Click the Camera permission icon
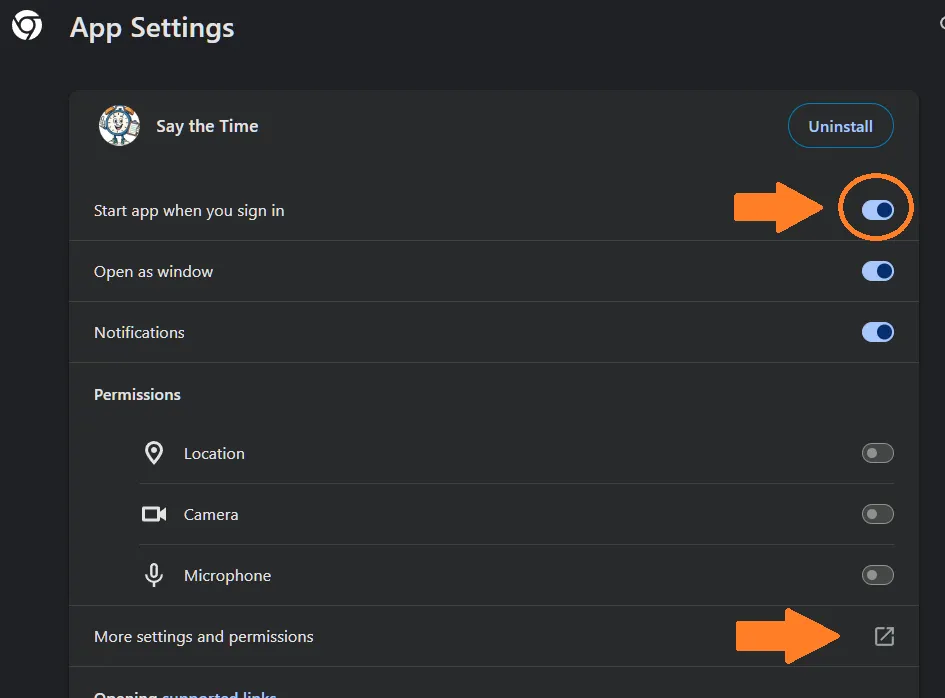This screenshot has width=945, height=698. [154, 514]
